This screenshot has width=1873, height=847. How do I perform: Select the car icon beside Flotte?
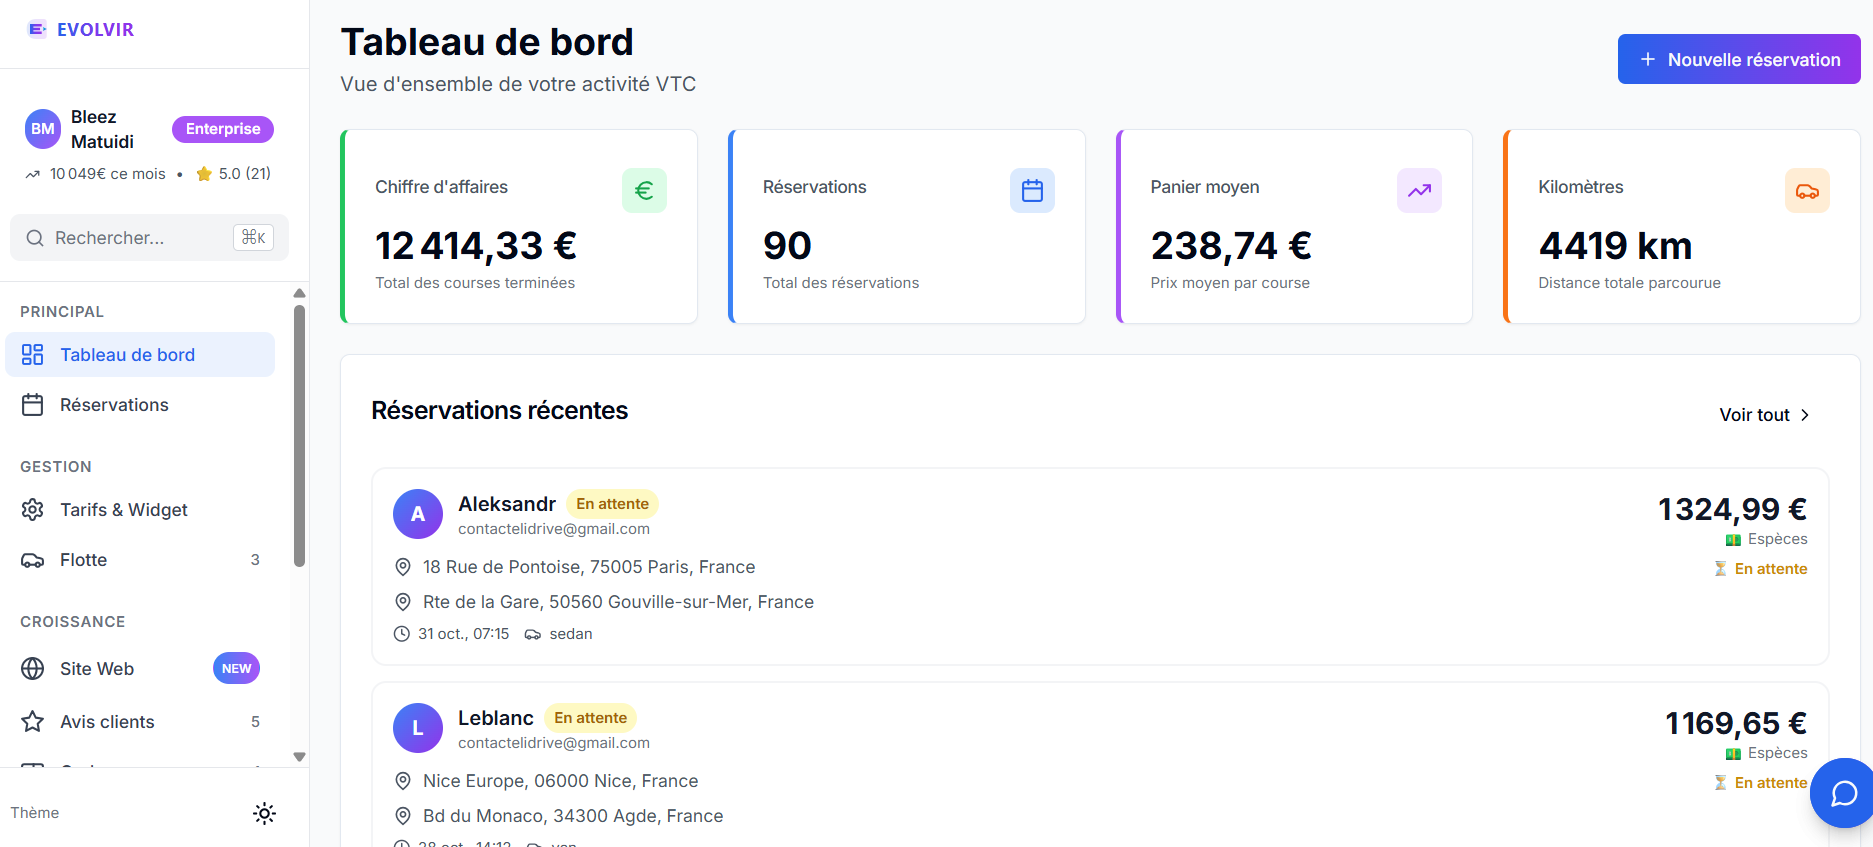click(32, 559)
